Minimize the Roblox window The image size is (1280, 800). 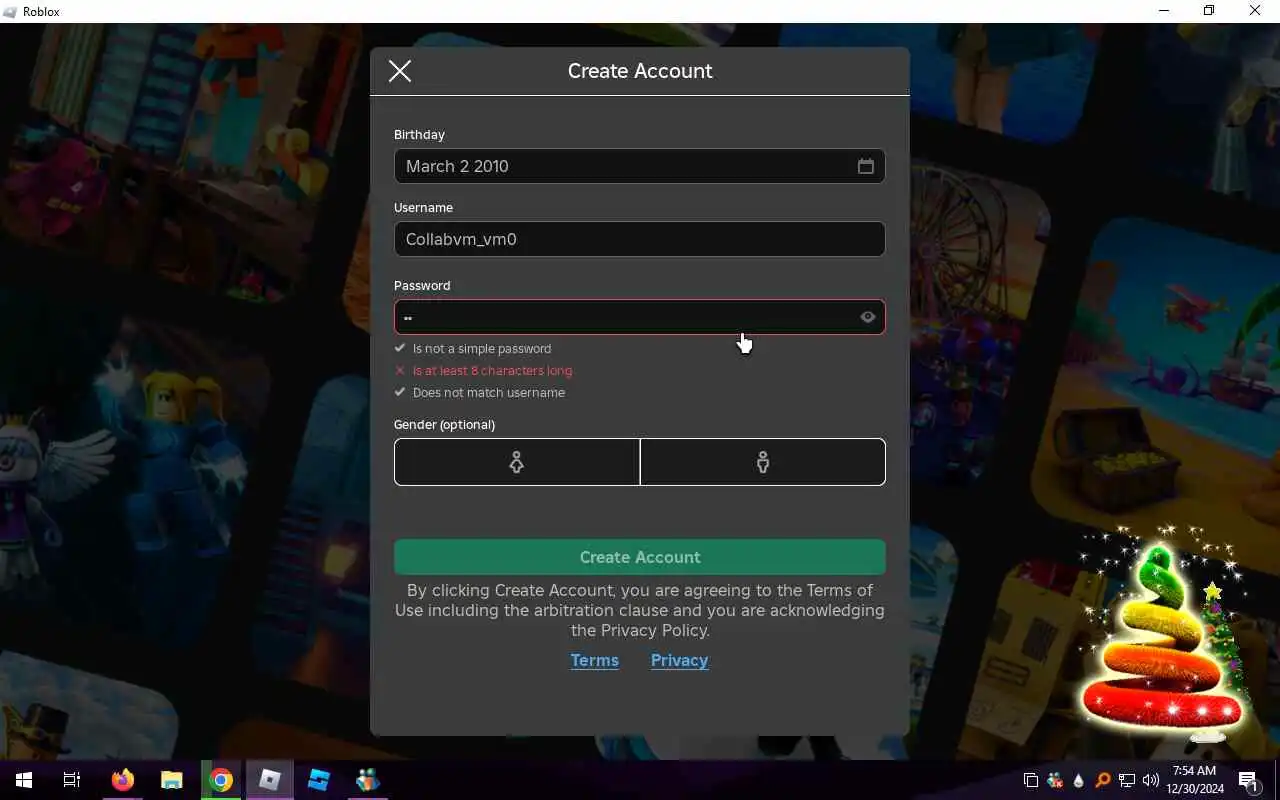[x=1164, y=11]
